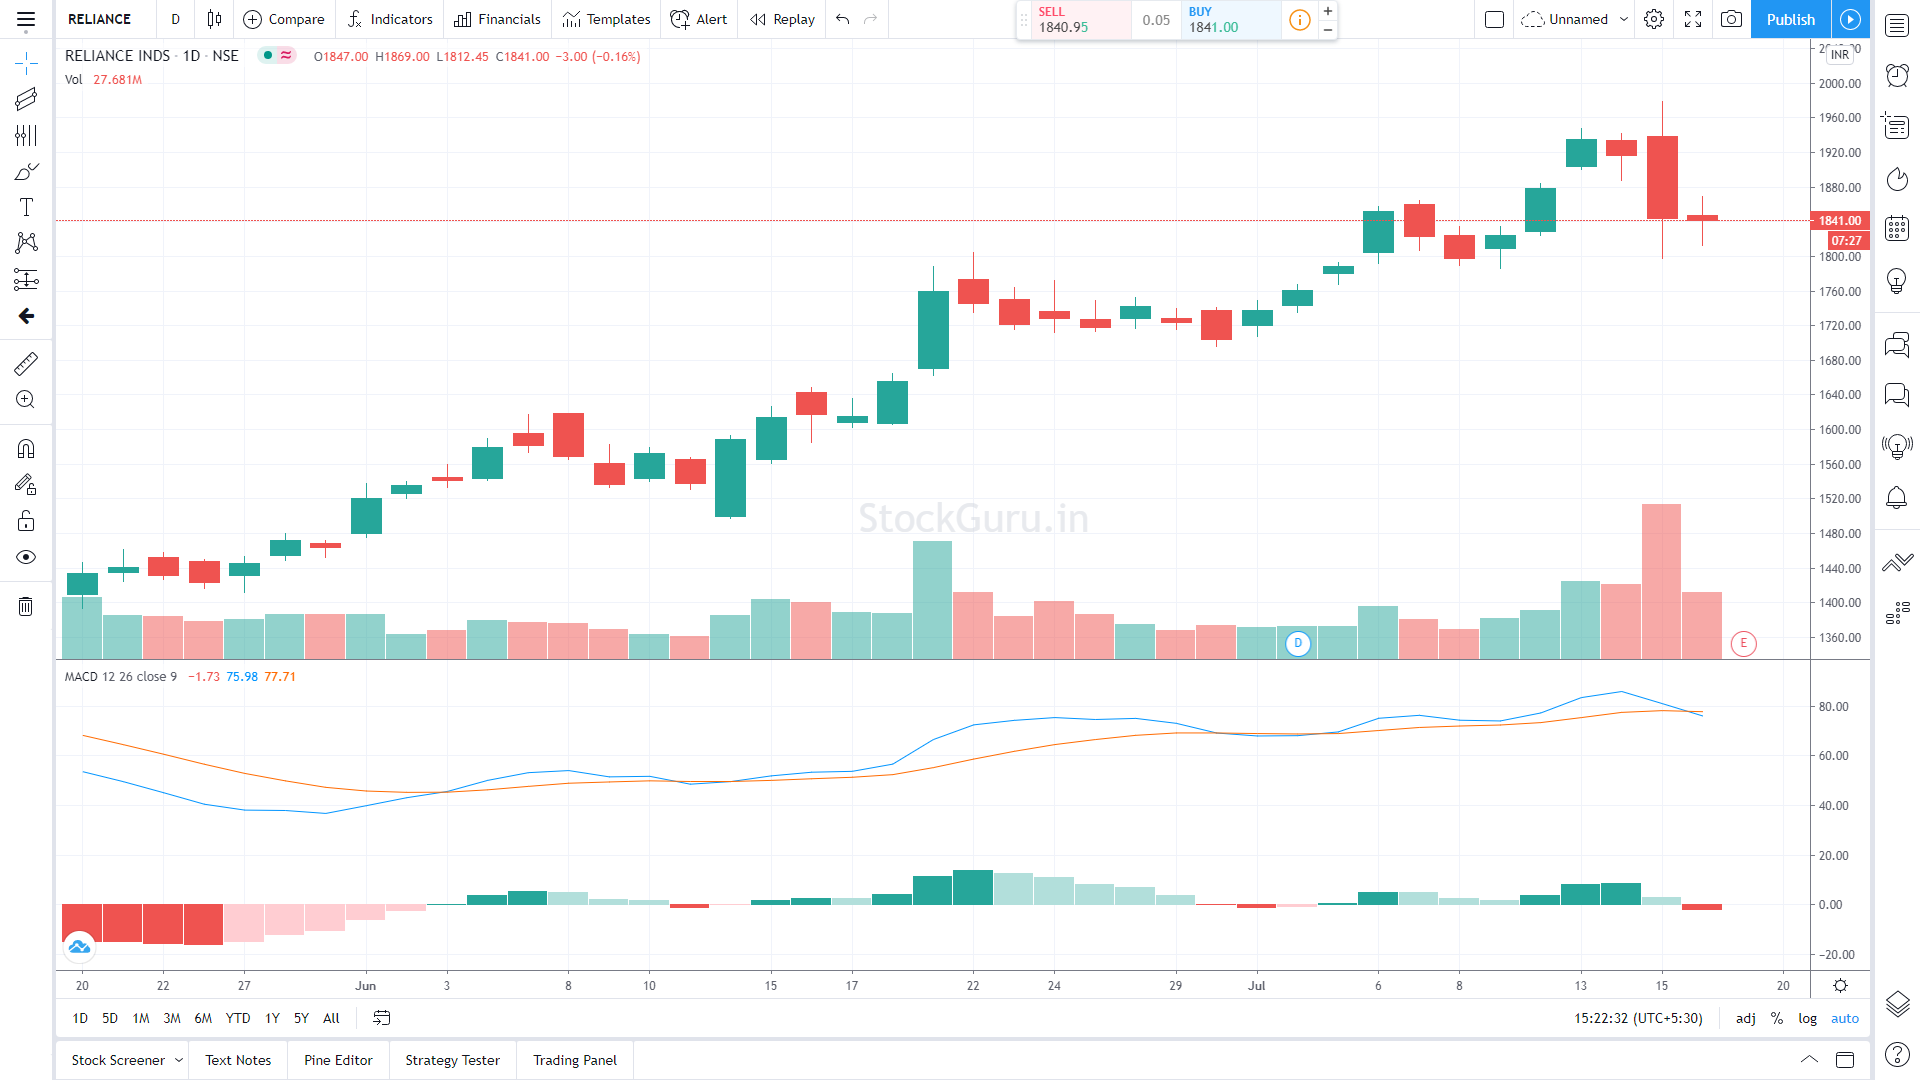The width and height of the screenshot is (1920, 1080).
Task: Open chart settings gear
Action: click(x=1654, y=19)
